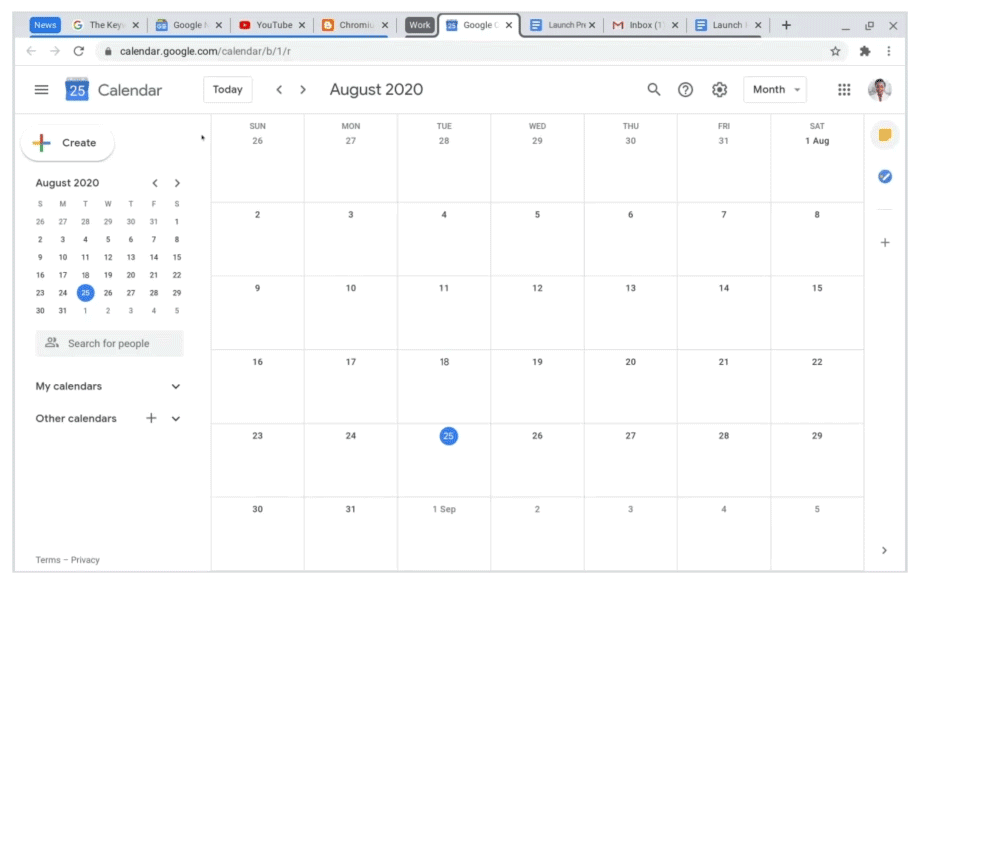Open the Settings gear menu
Viewport: 996px width, 850px height.
tap(719, 90)
